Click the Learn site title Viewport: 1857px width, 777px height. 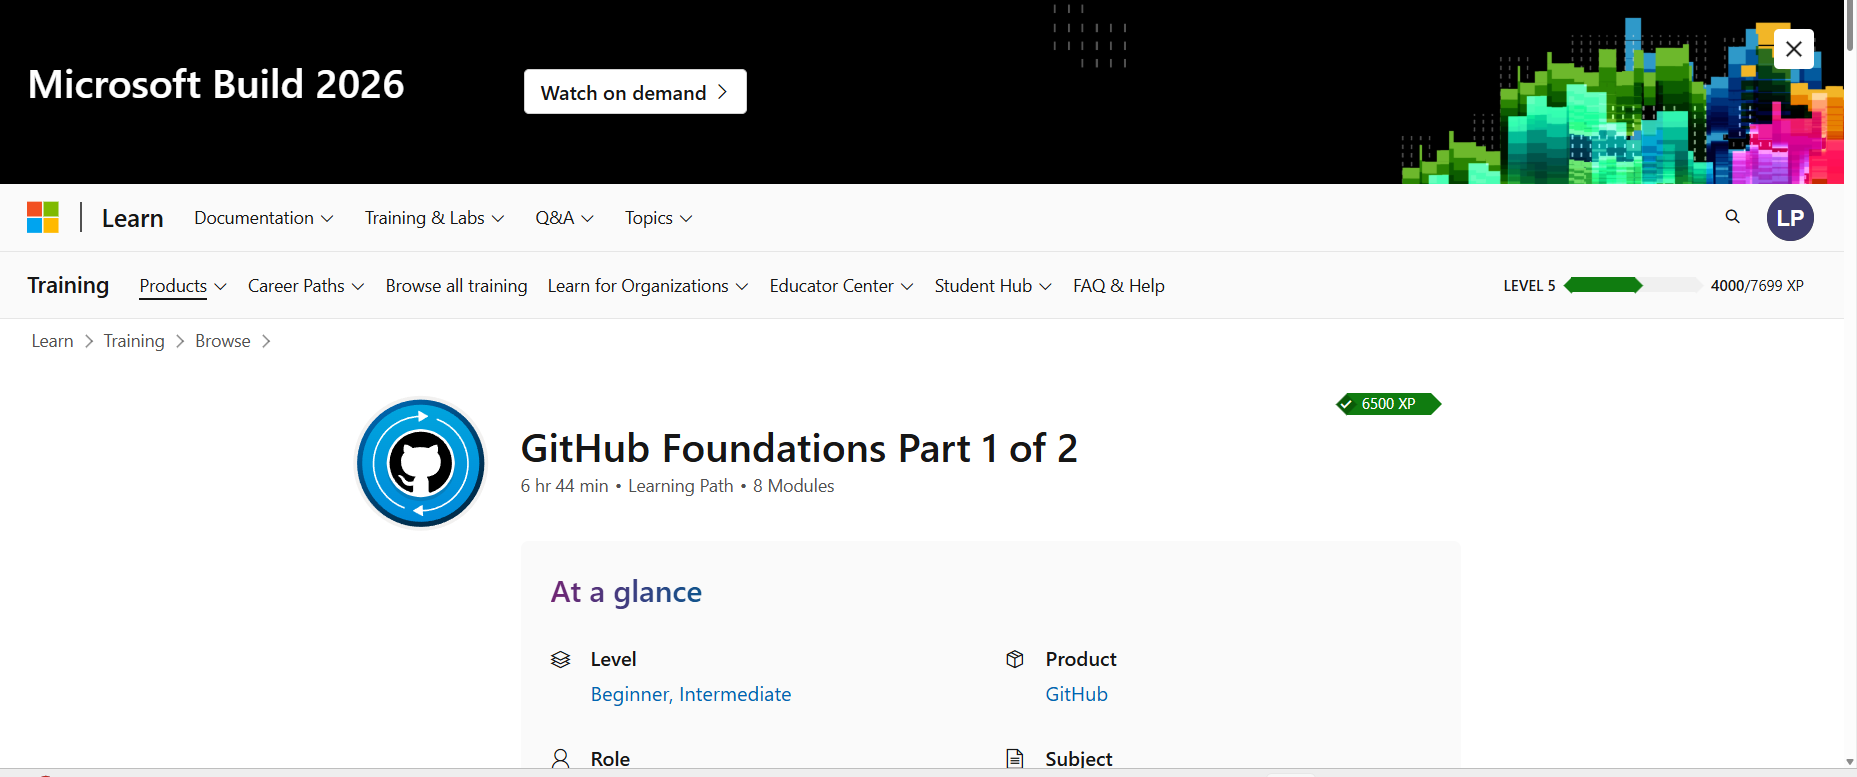point(132,218)
